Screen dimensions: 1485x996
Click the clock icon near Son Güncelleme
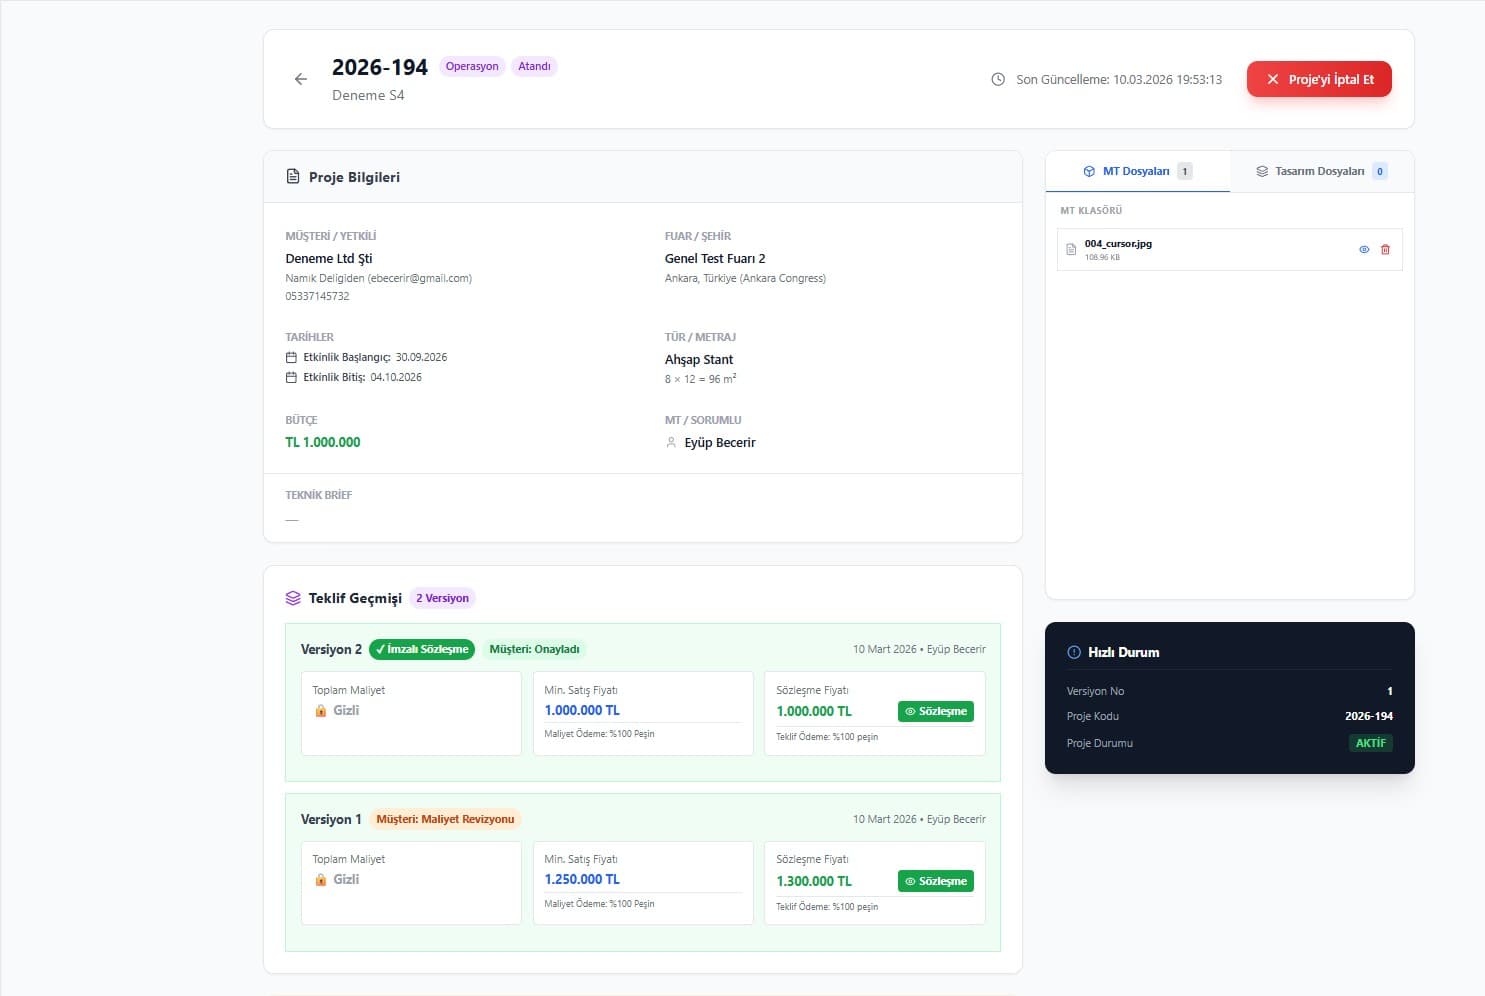click(997, 79)
